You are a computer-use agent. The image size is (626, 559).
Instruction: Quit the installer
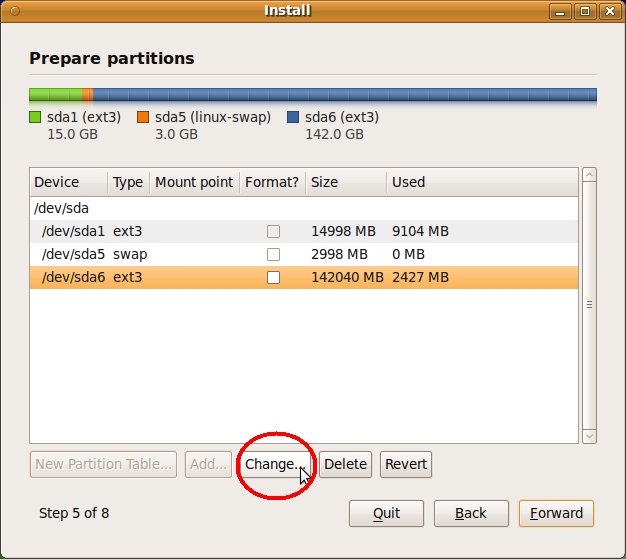tap(386, 513)
